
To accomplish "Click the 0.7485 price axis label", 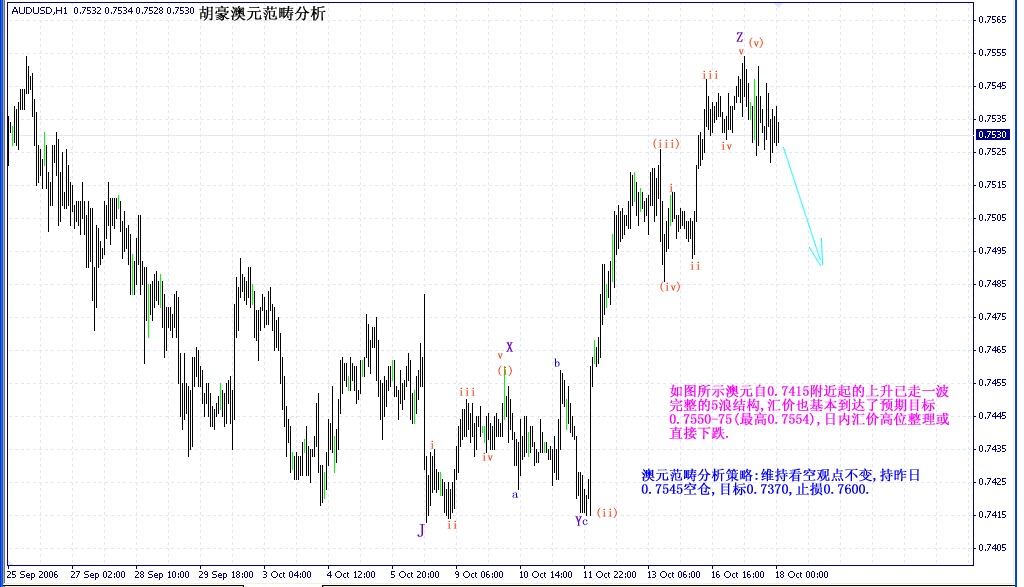I will pos(993,283).
